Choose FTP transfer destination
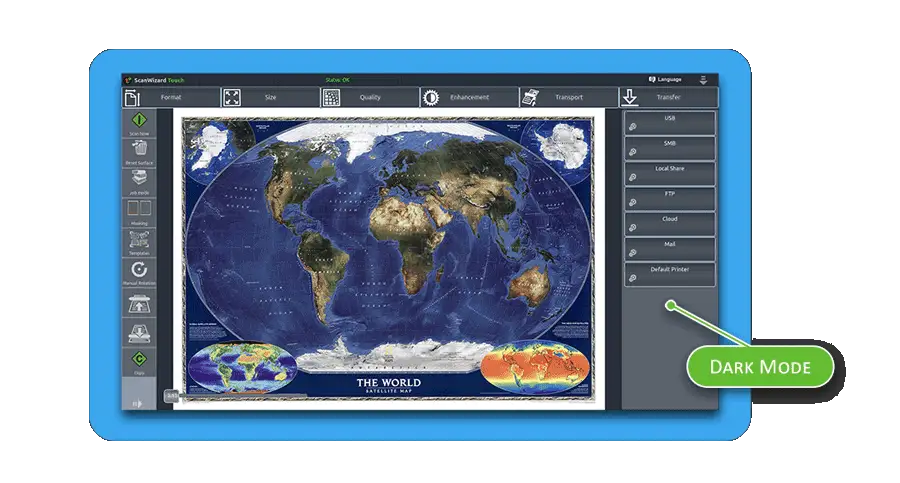 670,199
